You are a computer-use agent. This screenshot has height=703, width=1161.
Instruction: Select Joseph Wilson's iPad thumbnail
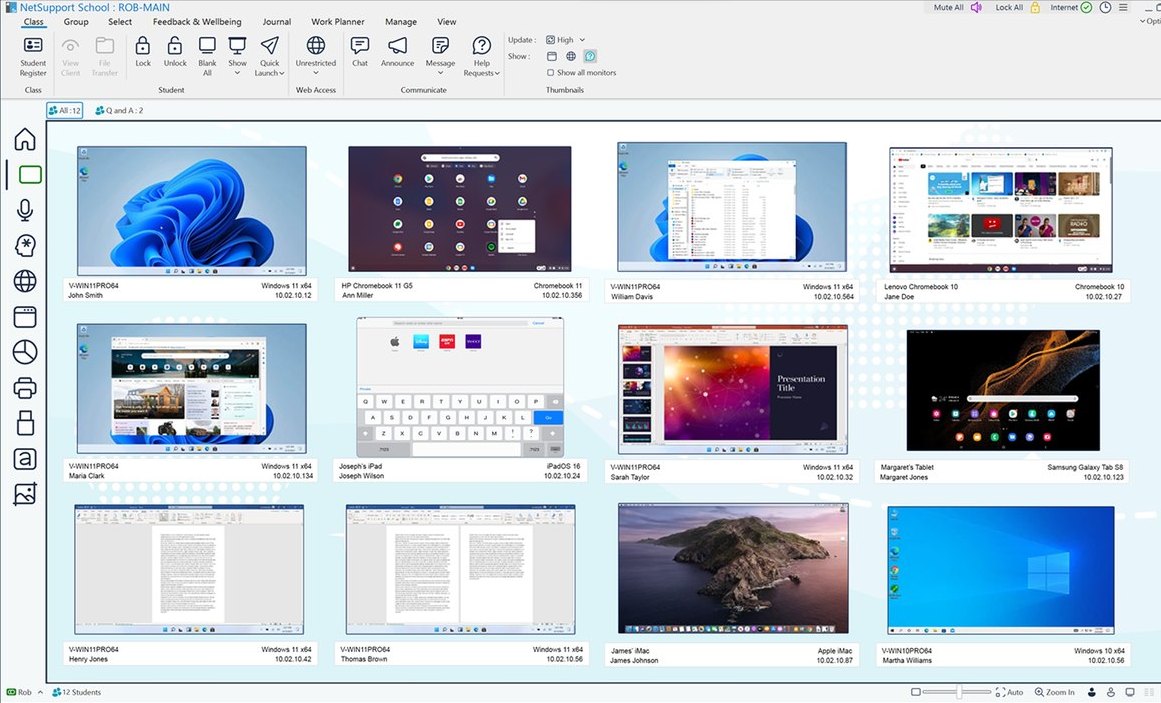click(460, 387)
